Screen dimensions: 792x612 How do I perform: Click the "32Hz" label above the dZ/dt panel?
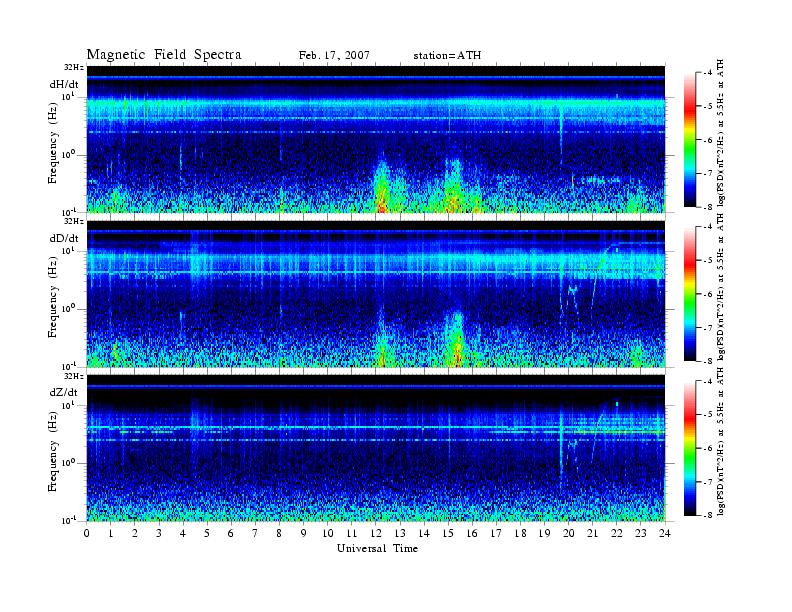pyautogui.click(x=74, y=376)
